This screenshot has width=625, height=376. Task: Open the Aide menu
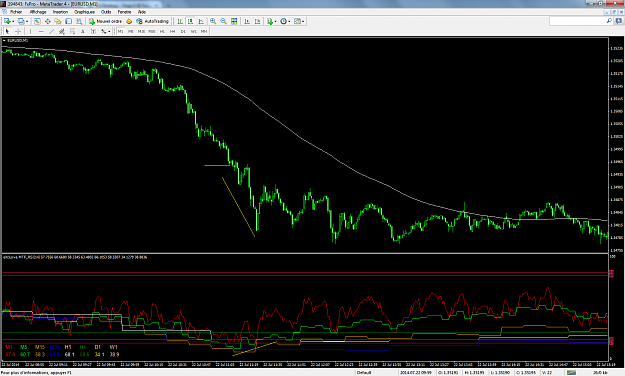[x=142, y=12]
